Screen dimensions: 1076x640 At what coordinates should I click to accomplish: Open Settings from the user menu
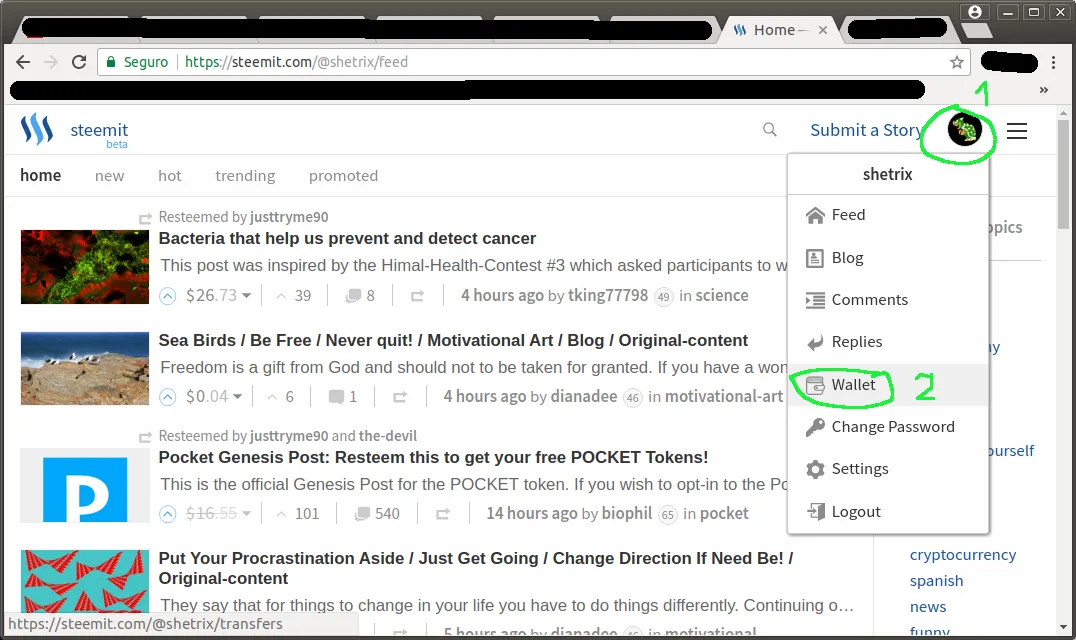point(888,469)
